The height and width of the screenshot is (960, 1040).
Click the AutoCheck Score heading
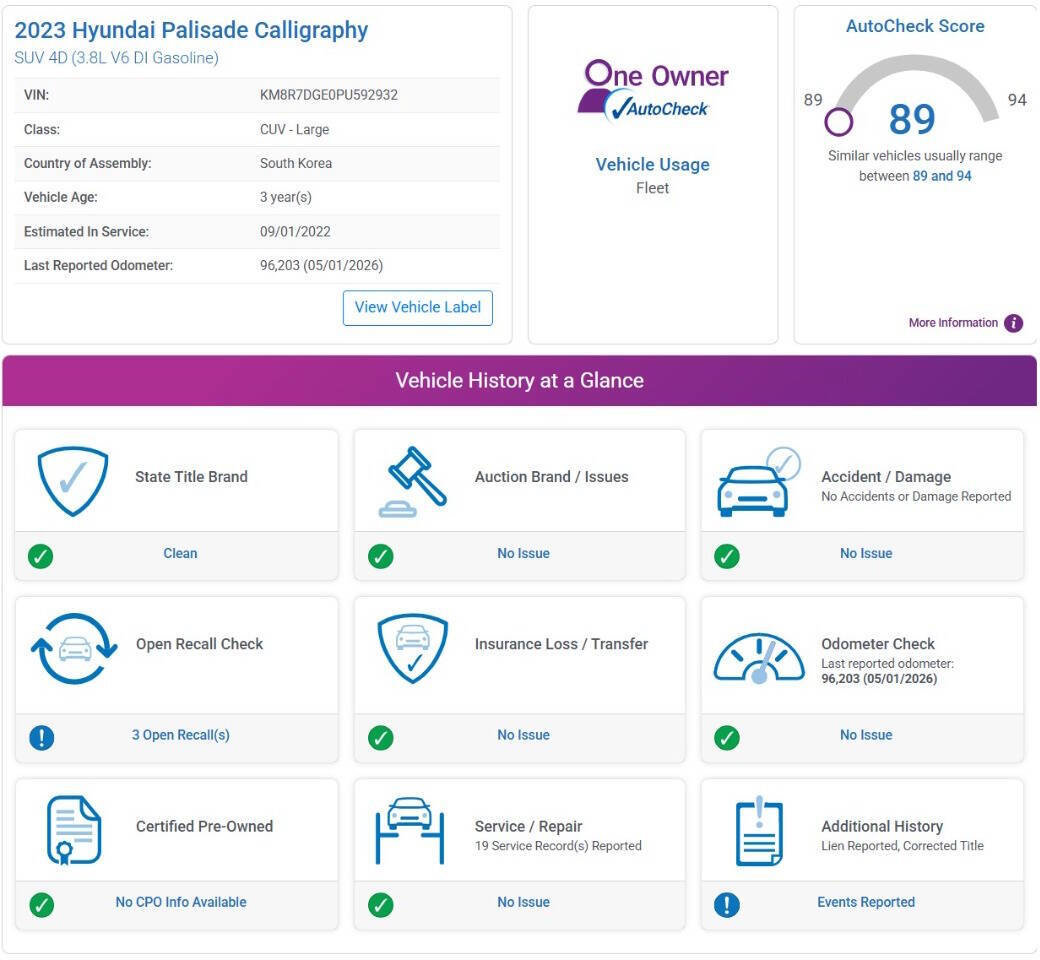point(915,26)
